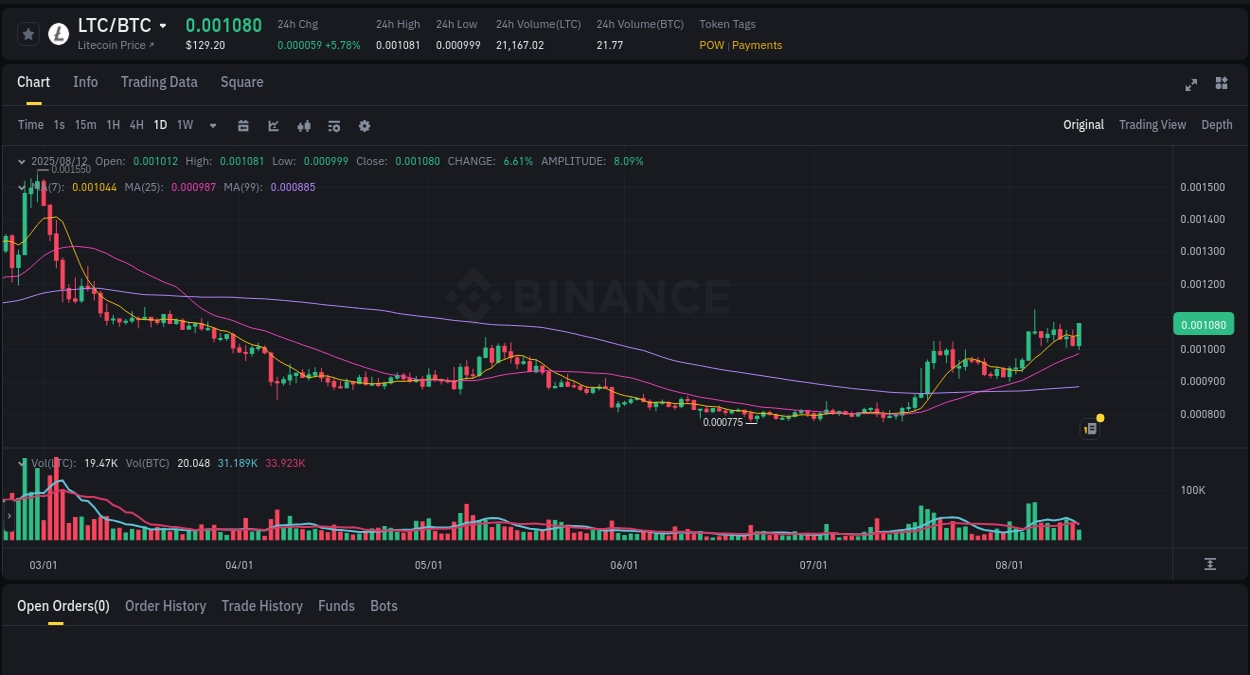Switch to the Trading View chart mode
The image size is (1250, 675).
tap(1152, 125)
